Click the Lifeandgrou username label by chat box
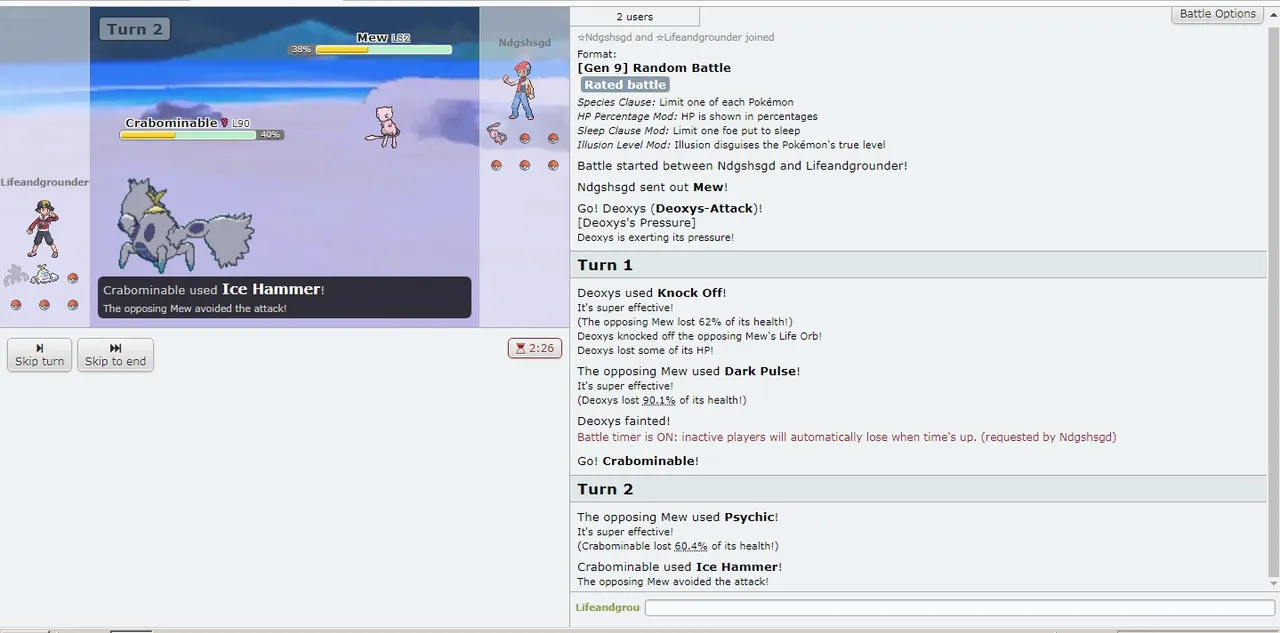Viewport: 1280px width, 633px height. pyautogui.click(x=607, y=607)
